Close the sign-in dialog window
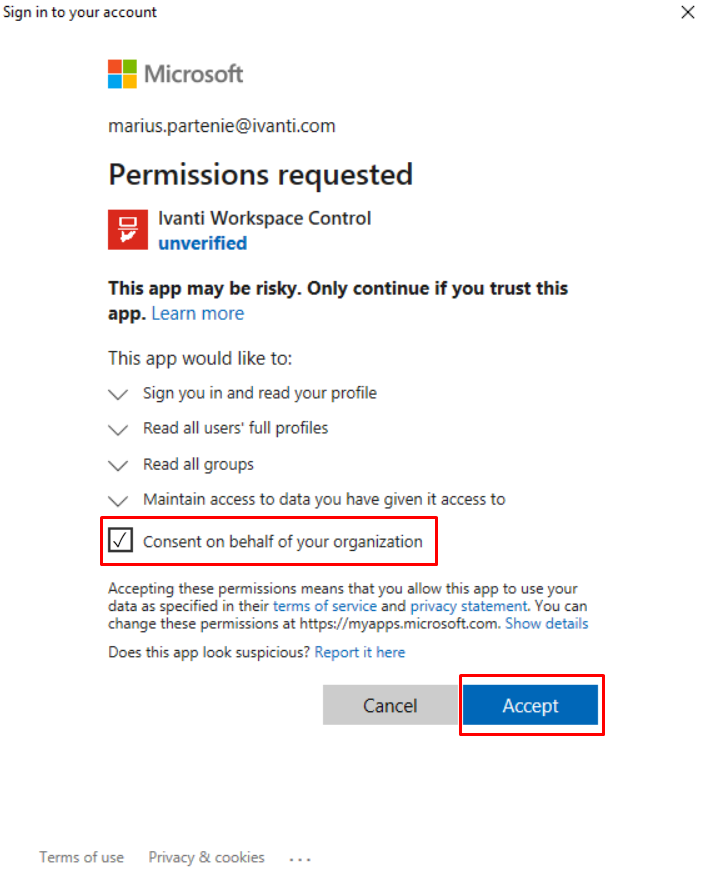 (x=687, y=12)
